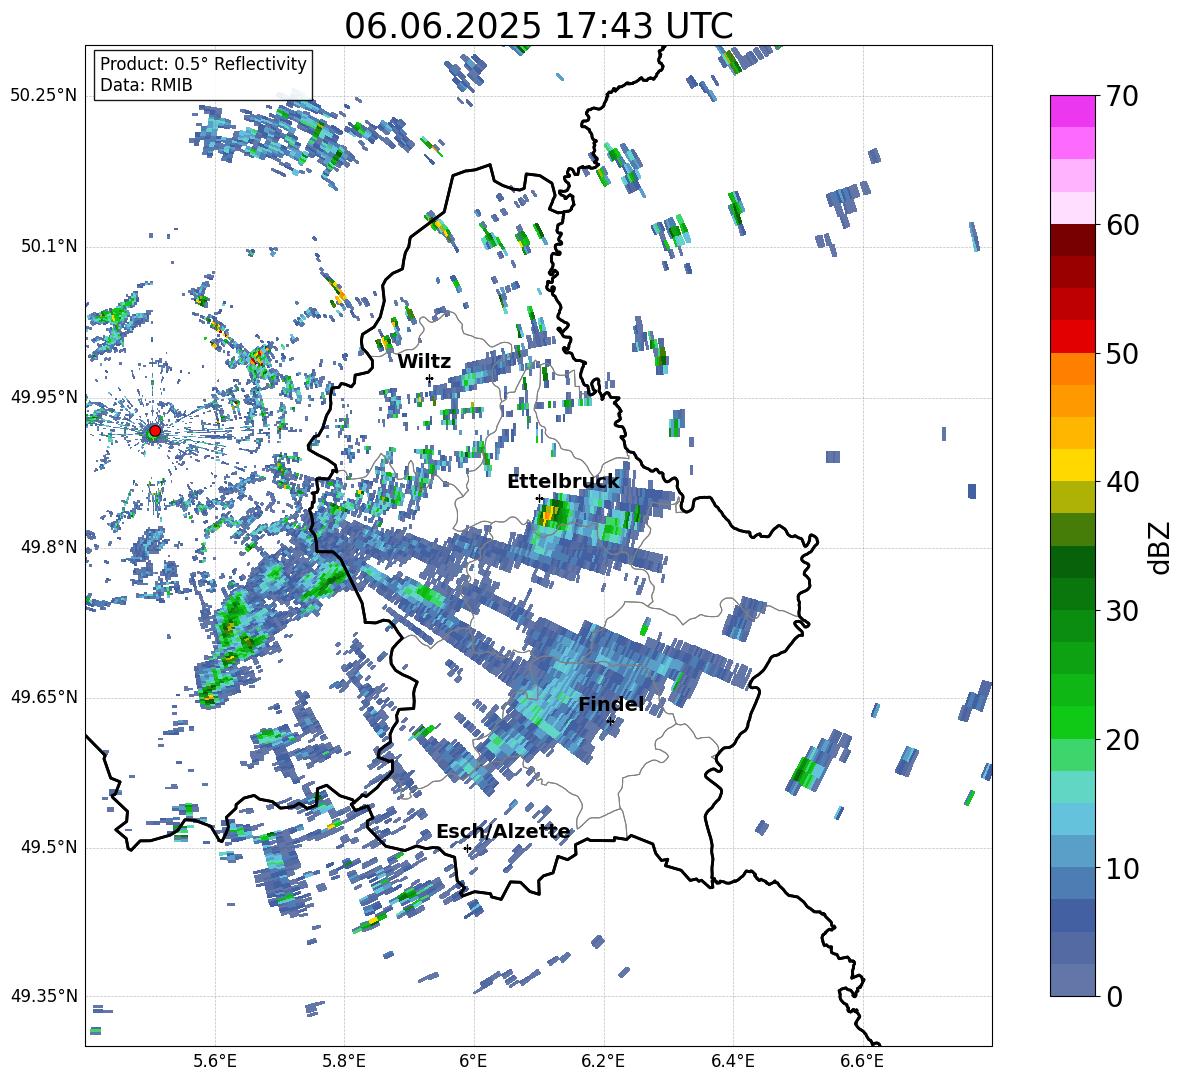Click the 0 value on the colorbar
The height and width of the screenshot is (1081, 1184).
click(1114, 997)
